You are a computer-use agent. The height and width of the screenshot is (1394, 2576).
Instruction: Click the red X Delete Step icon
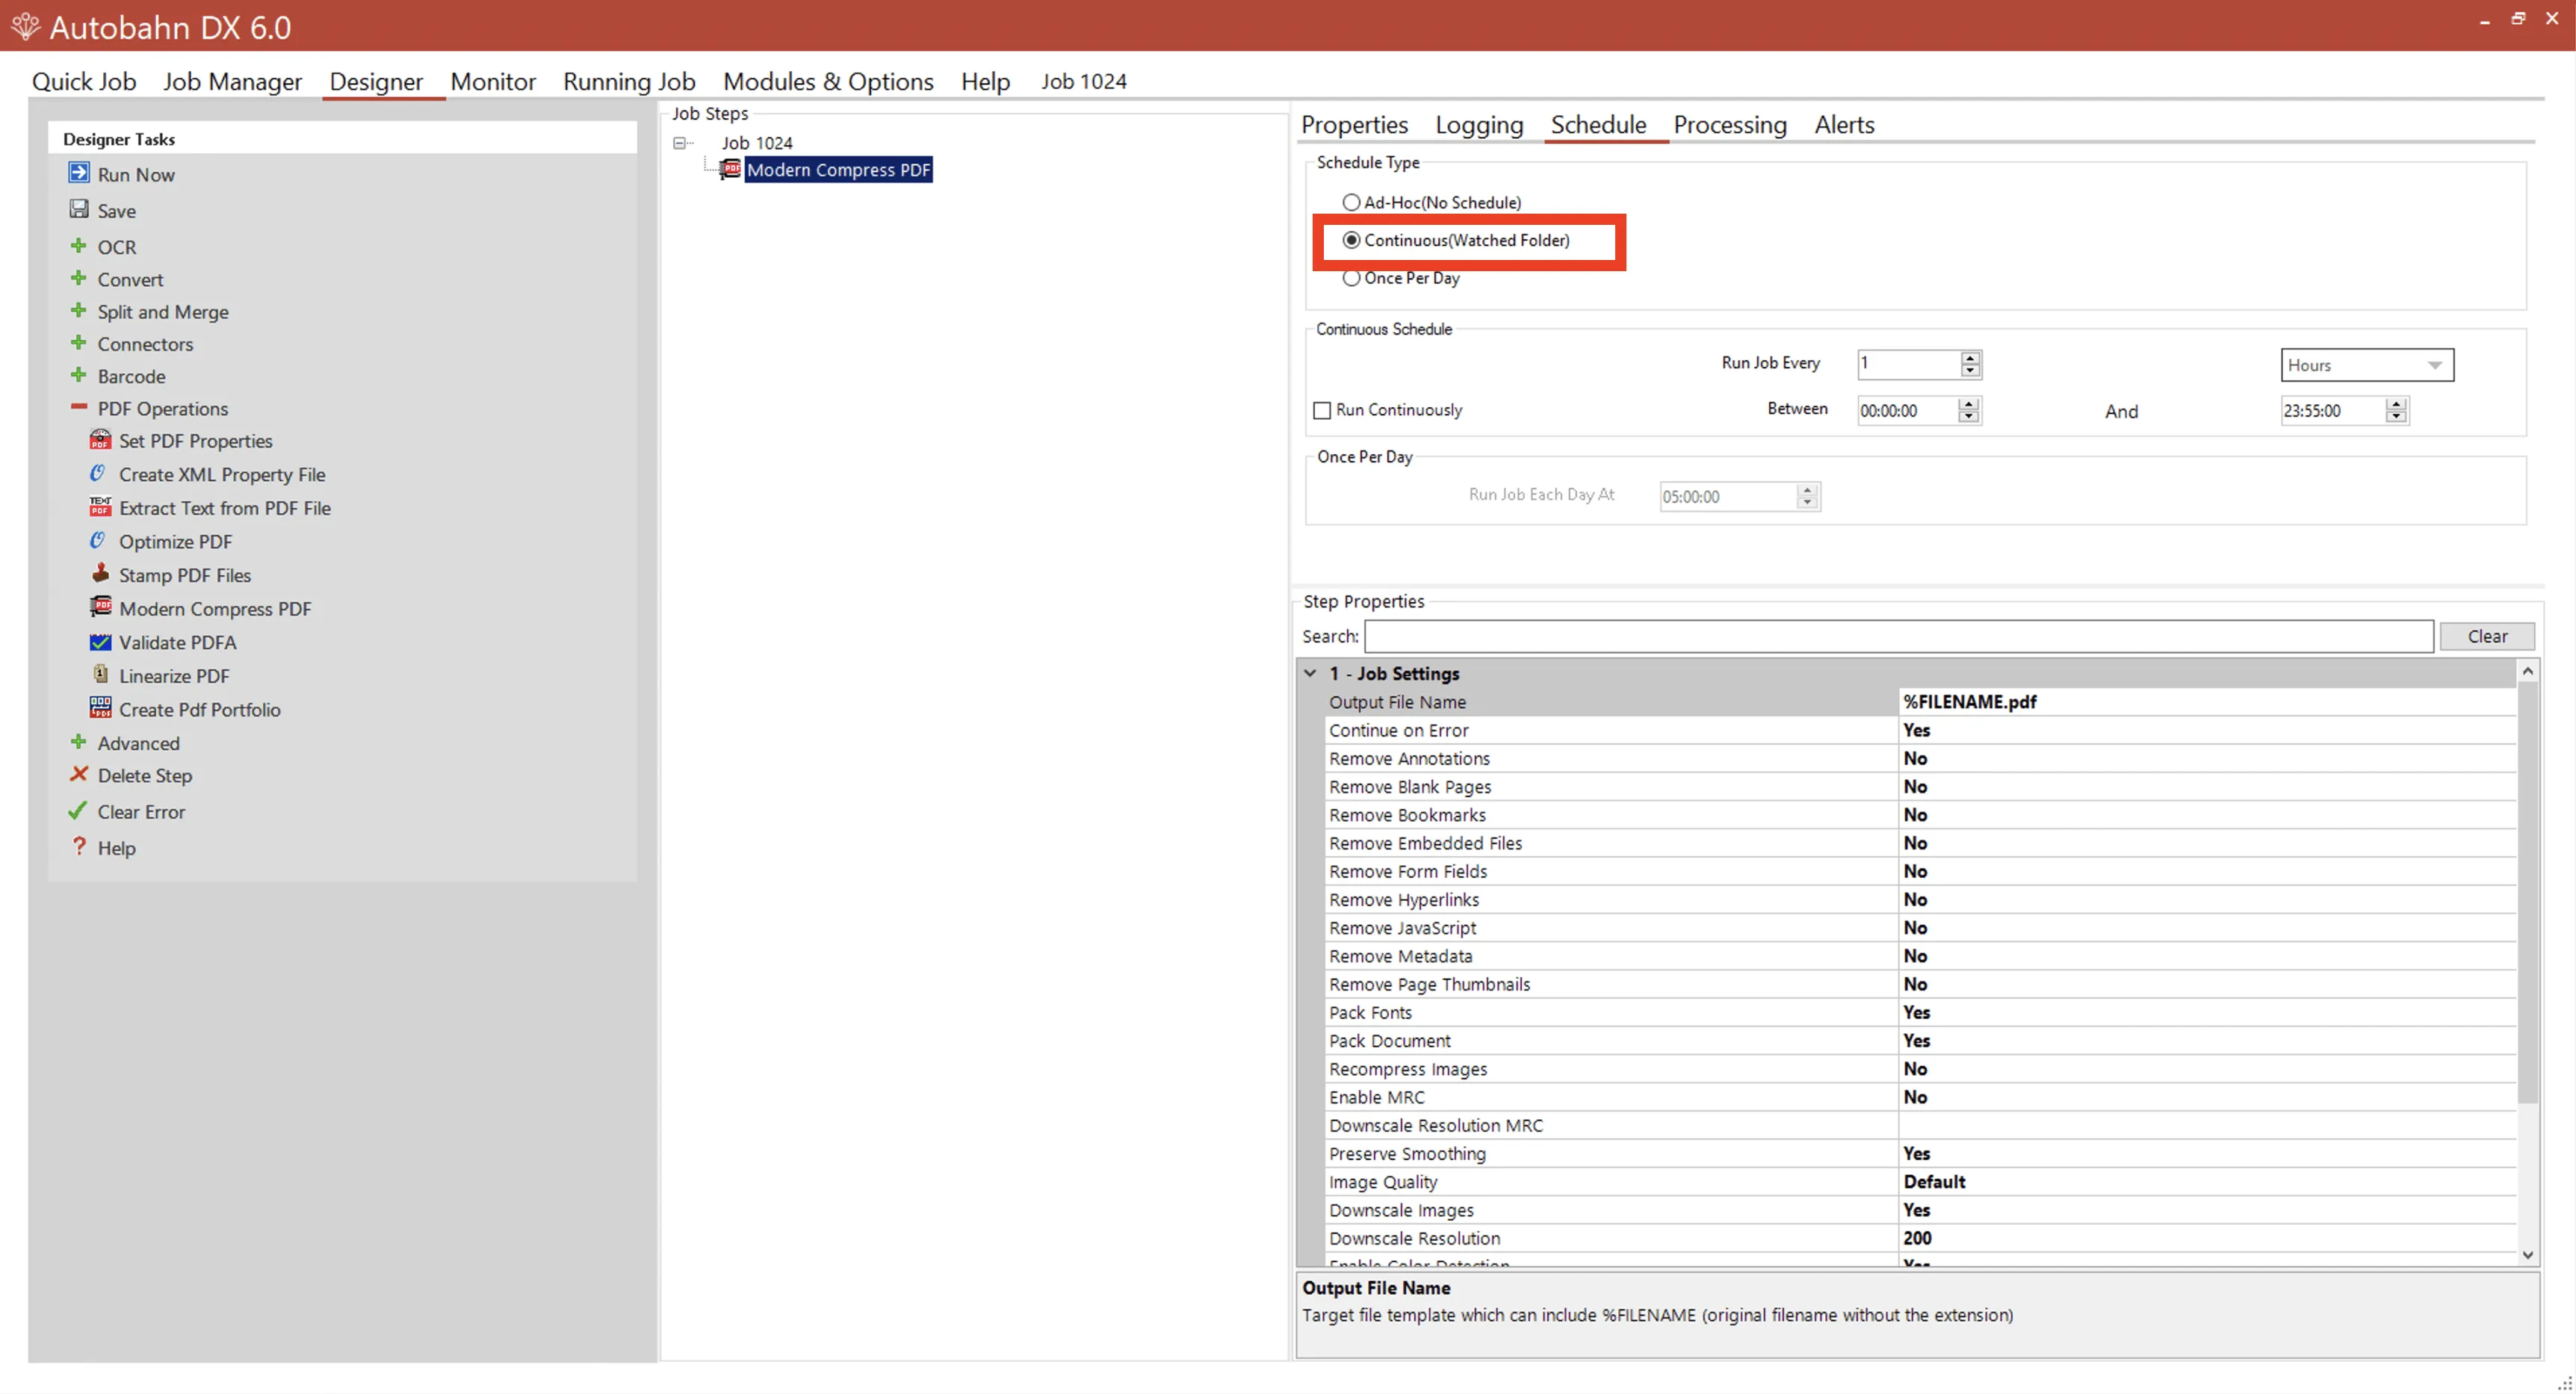[79, 774]
